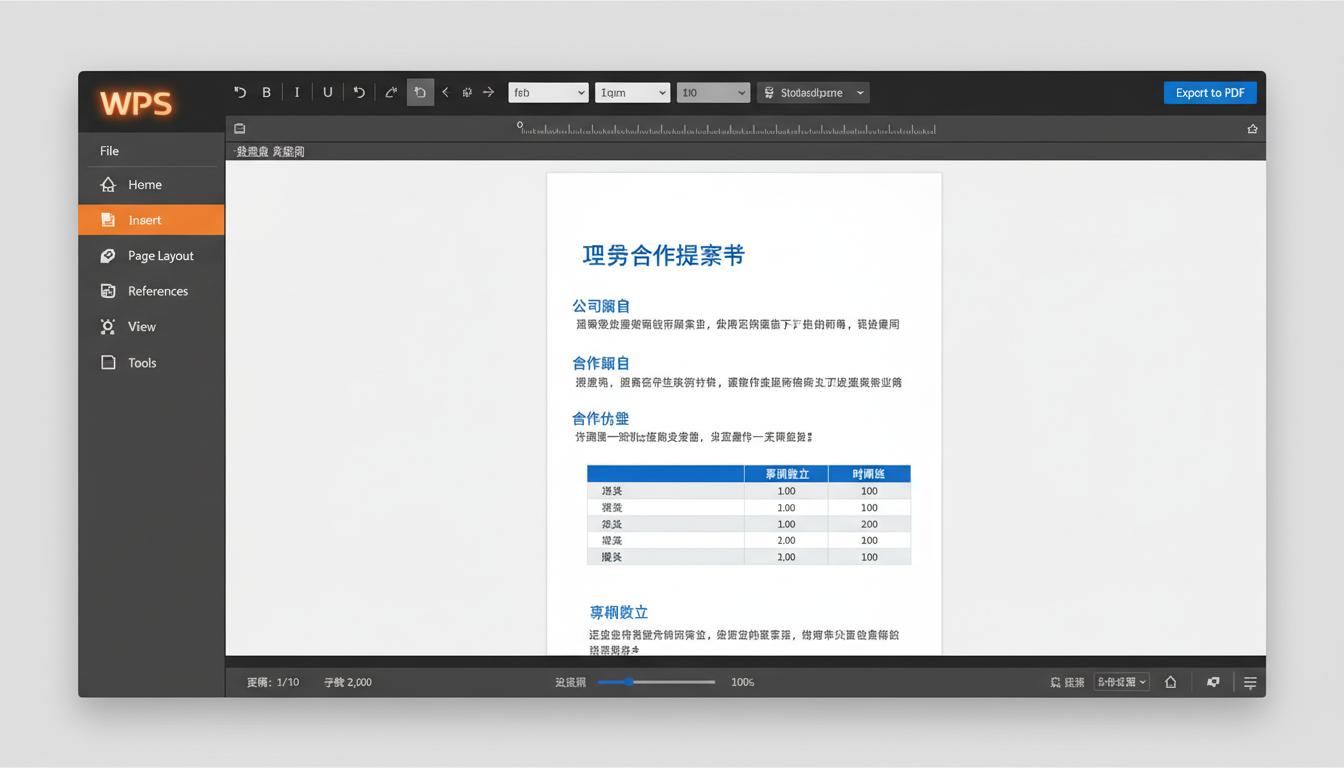Click the lines menu icon in status bar

pos(1250,683)
